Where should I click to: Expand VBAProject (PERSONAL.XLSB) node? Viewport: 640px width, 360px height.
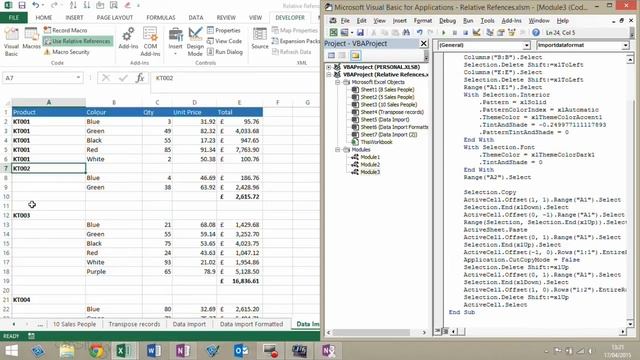pos(329,67)
